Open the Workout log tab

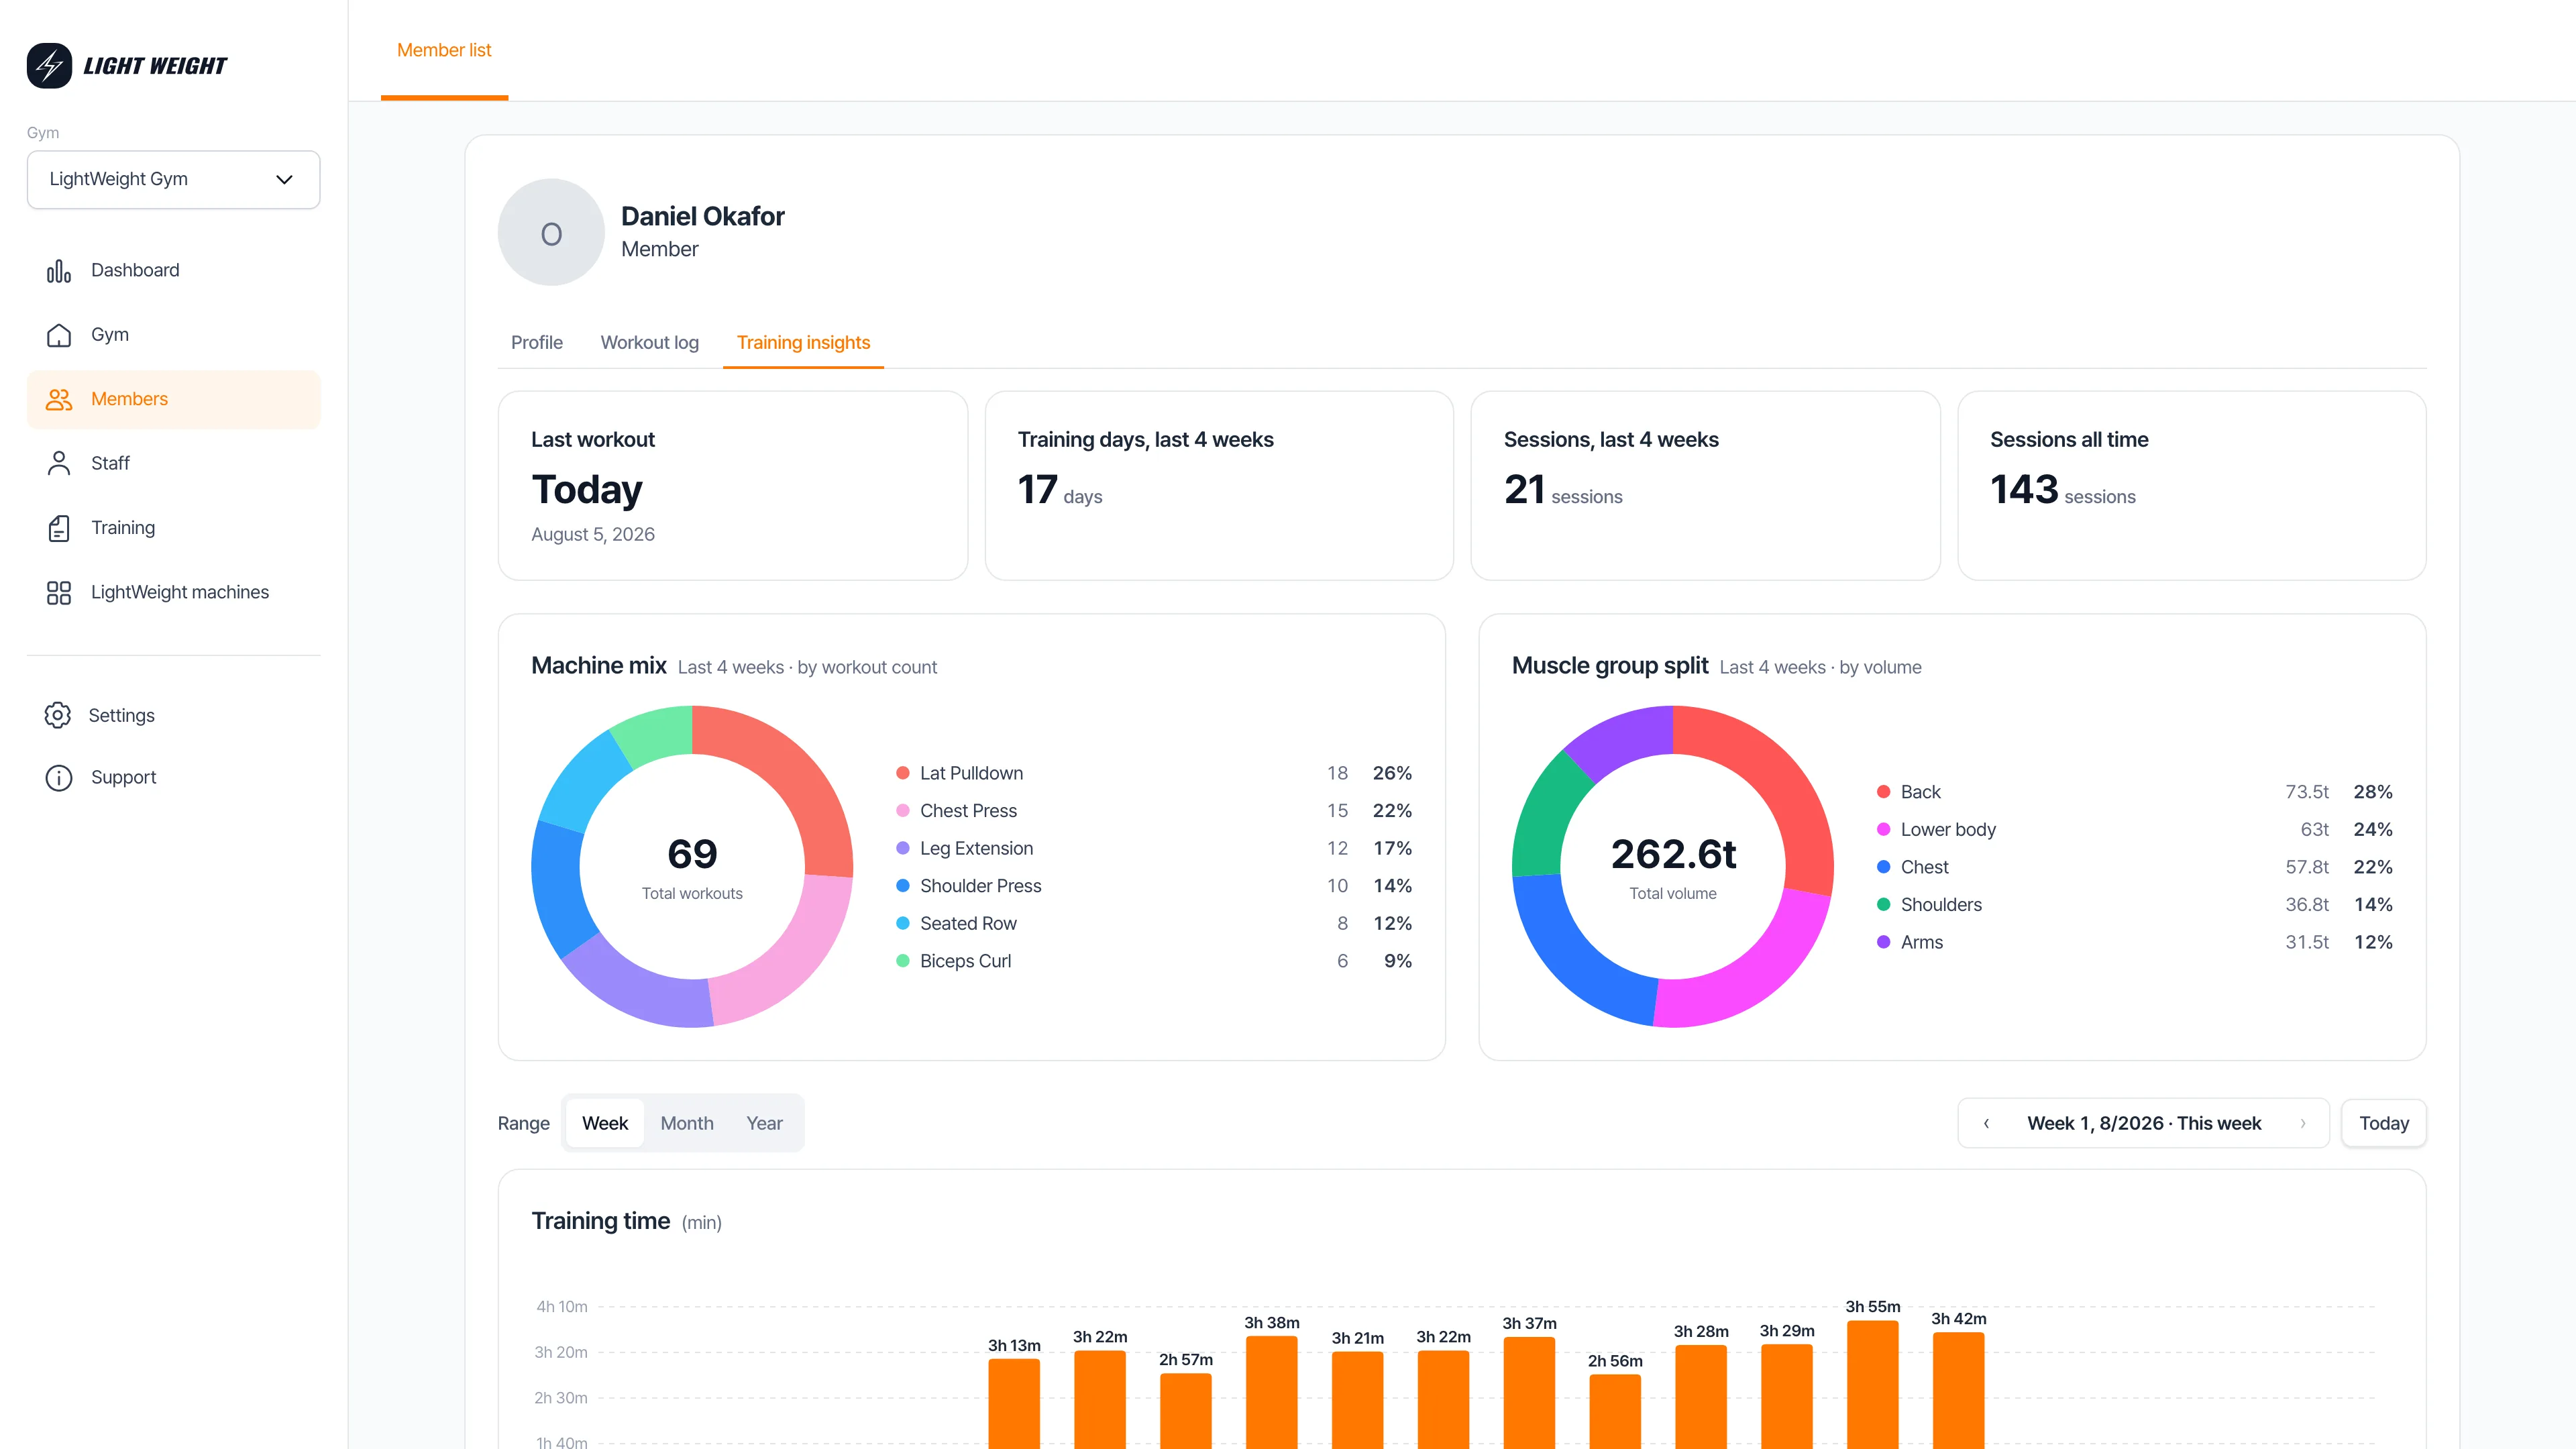point(650,343)
